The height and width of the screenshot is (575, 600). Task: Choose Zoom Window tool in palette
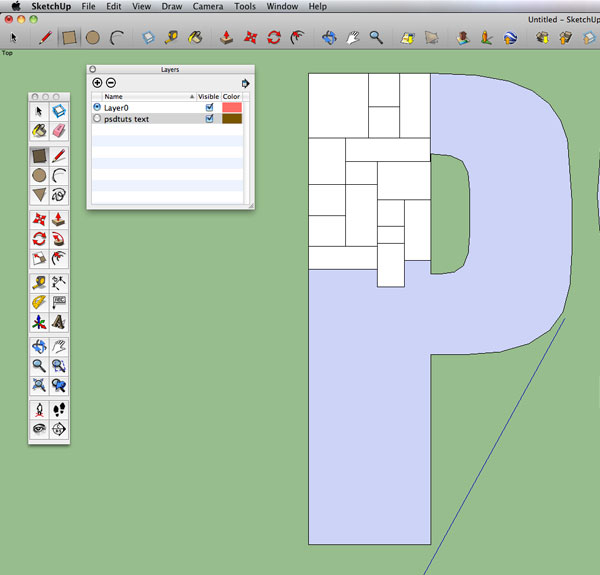coord(59,366)
